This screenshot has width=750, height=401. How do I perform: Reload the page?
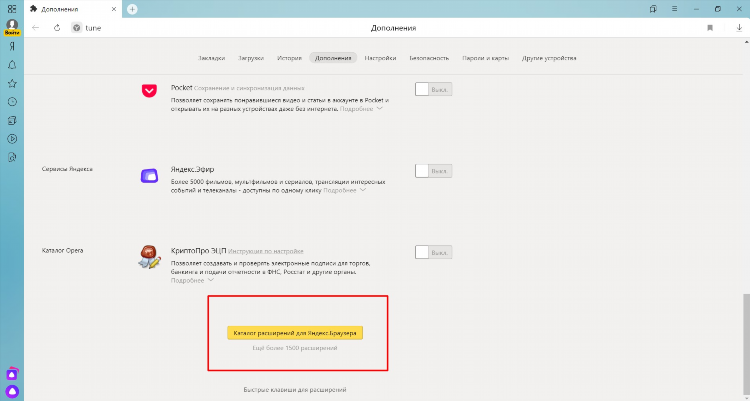click(x=57, y=28)
